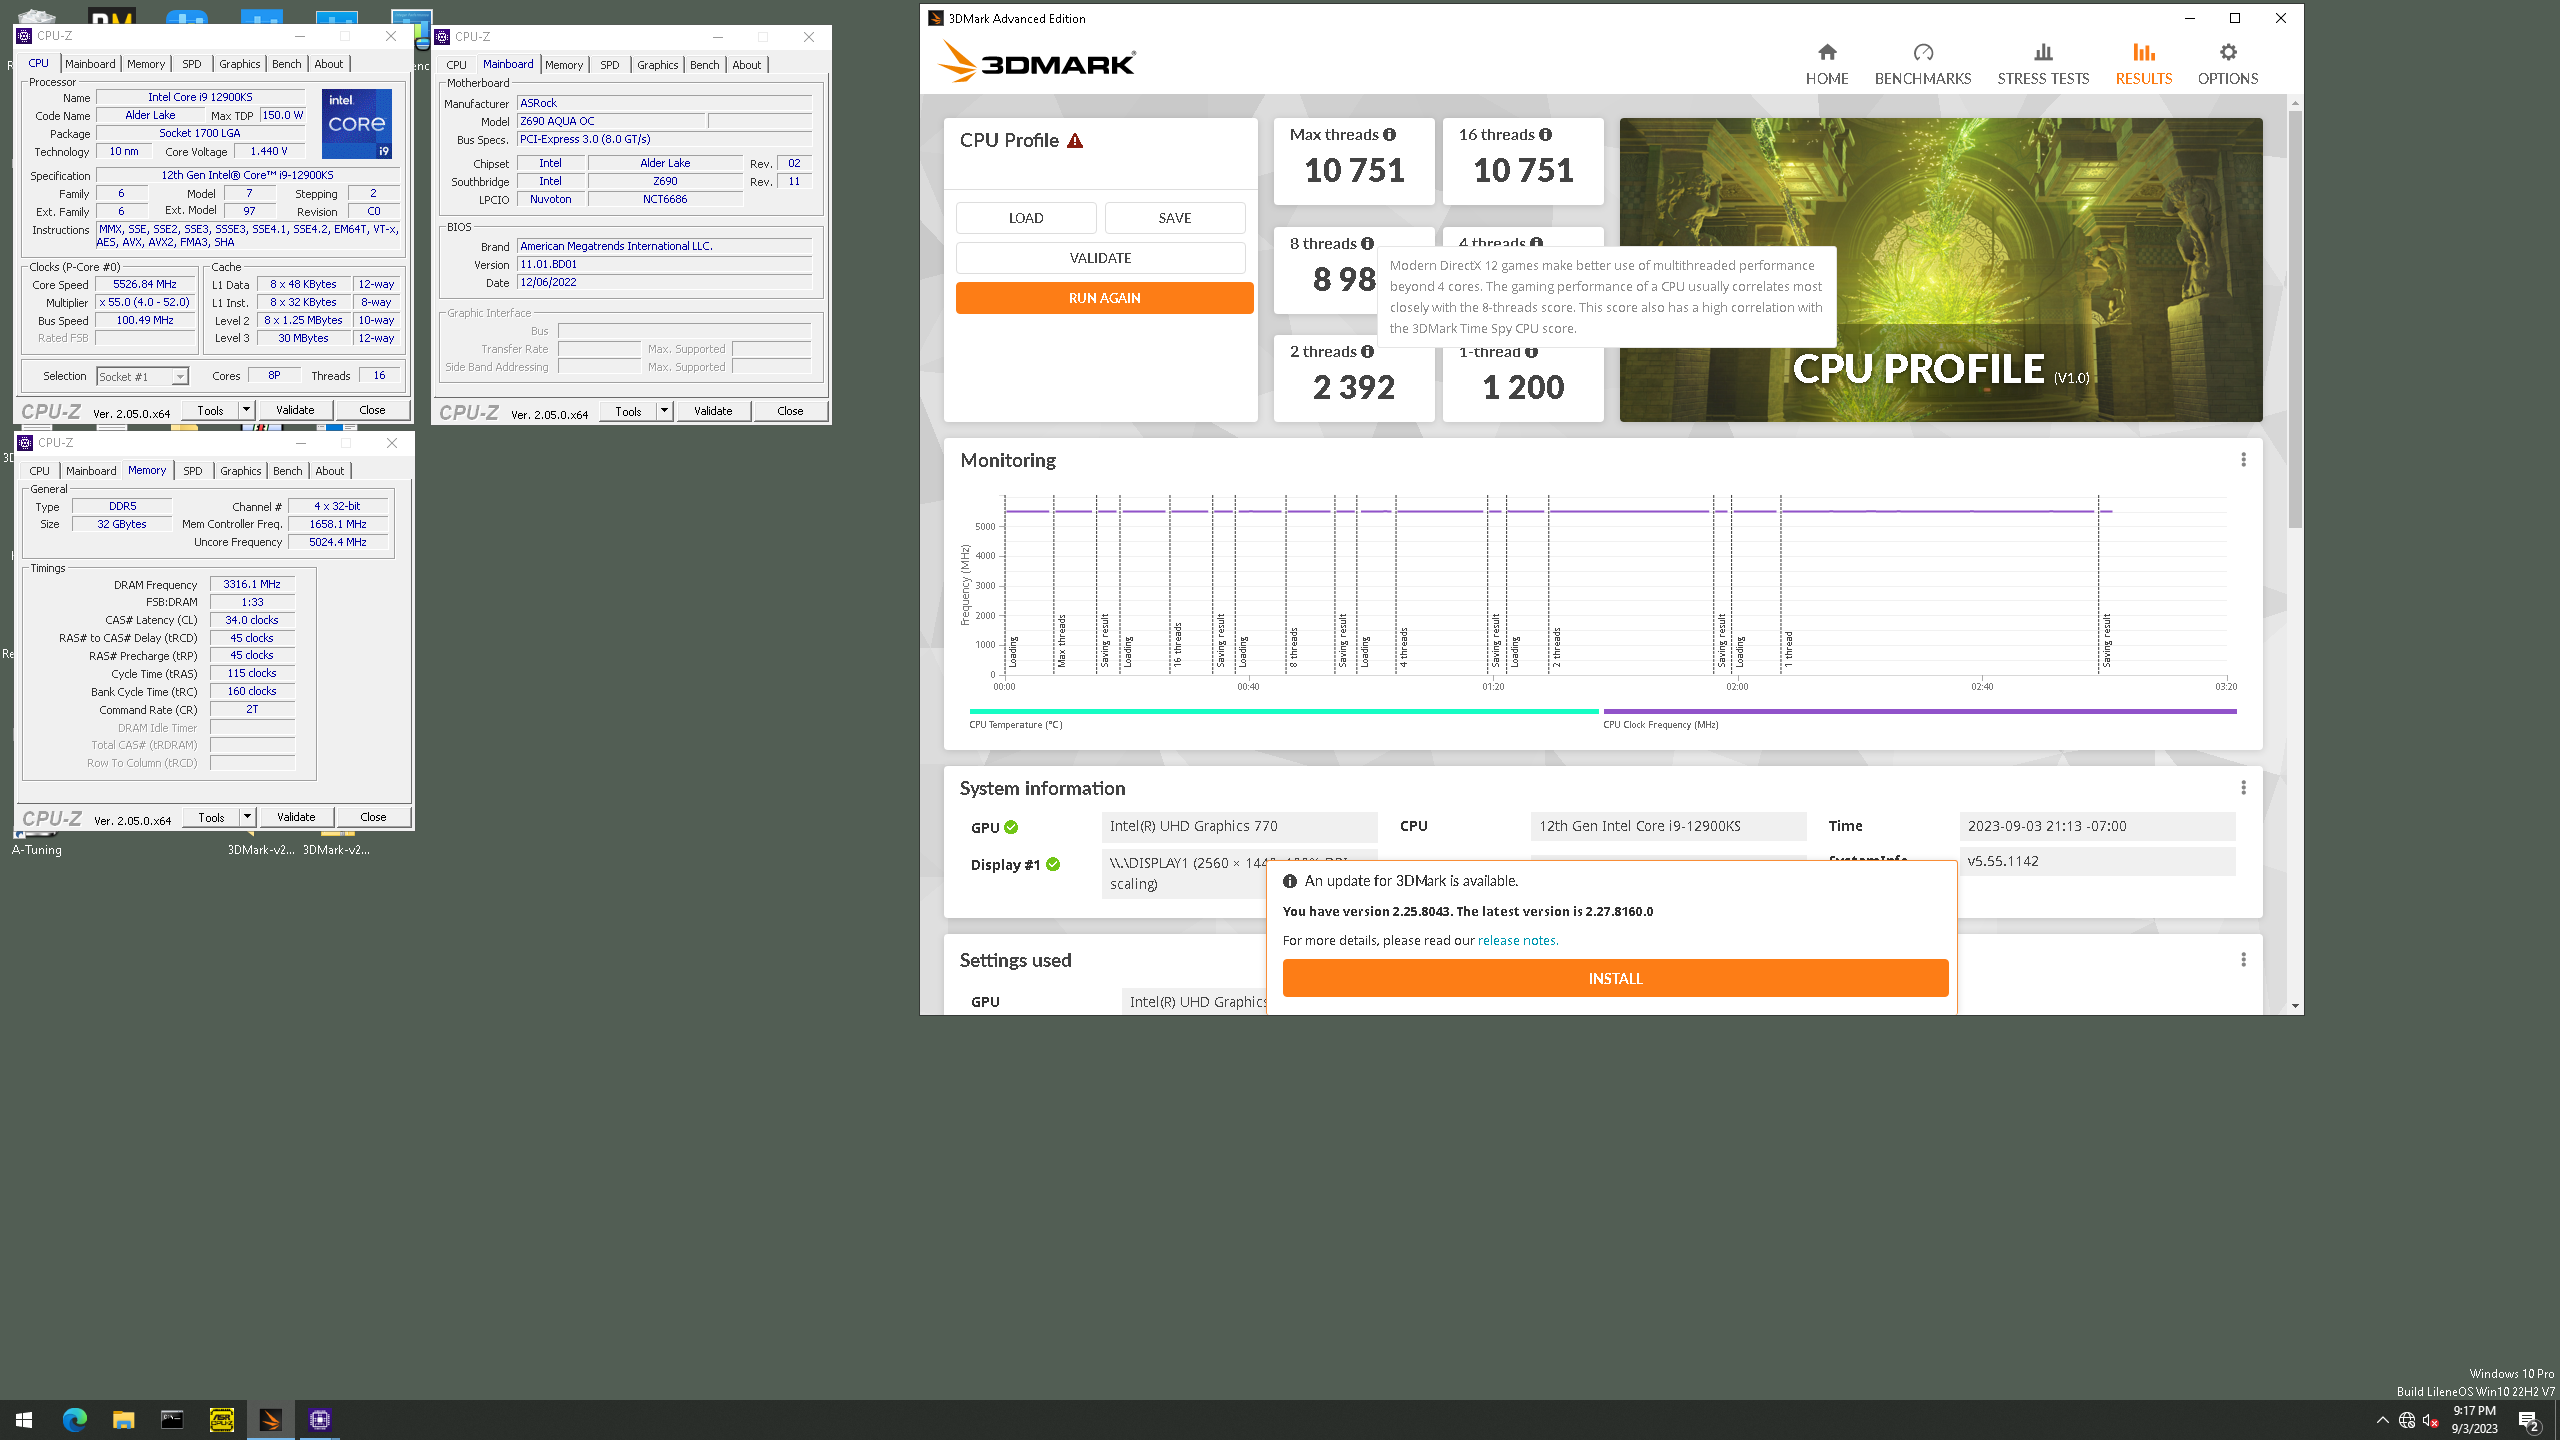Open the release notes link

pyautogui.click(x=1517, y=940)
